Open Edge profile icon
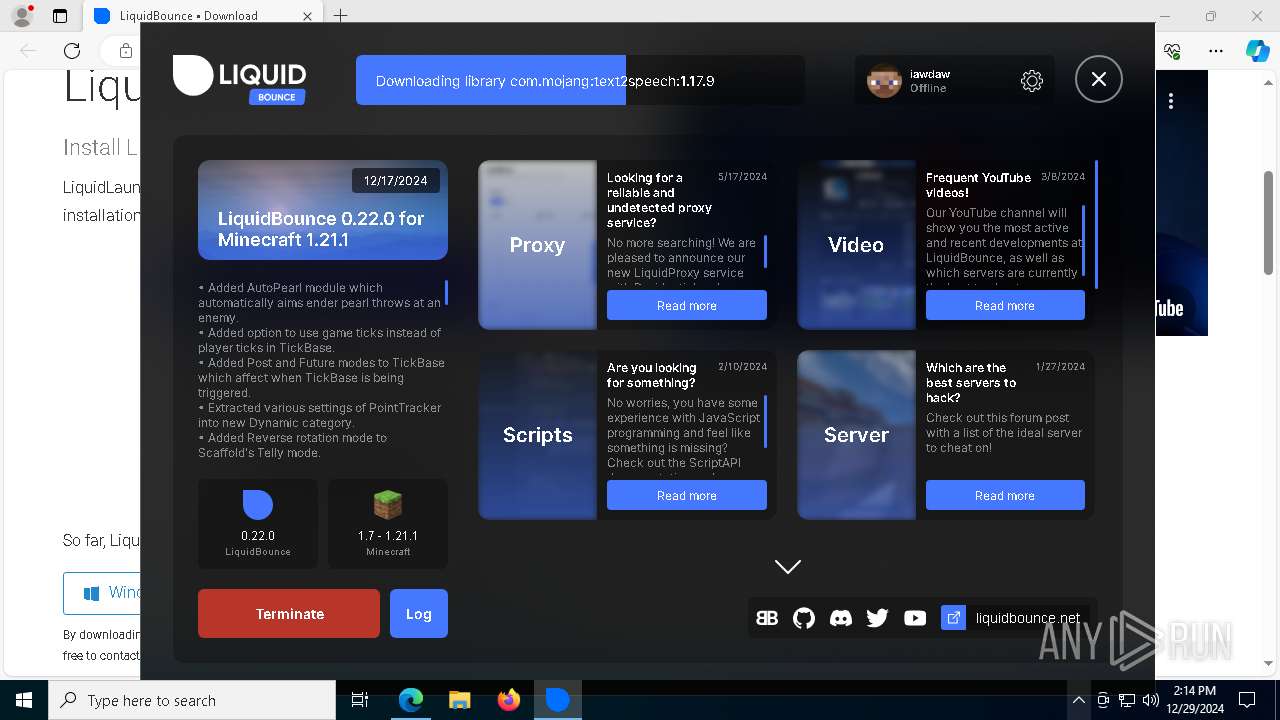The width and height of the screenshot is (1280, 720). click(22, 16)
